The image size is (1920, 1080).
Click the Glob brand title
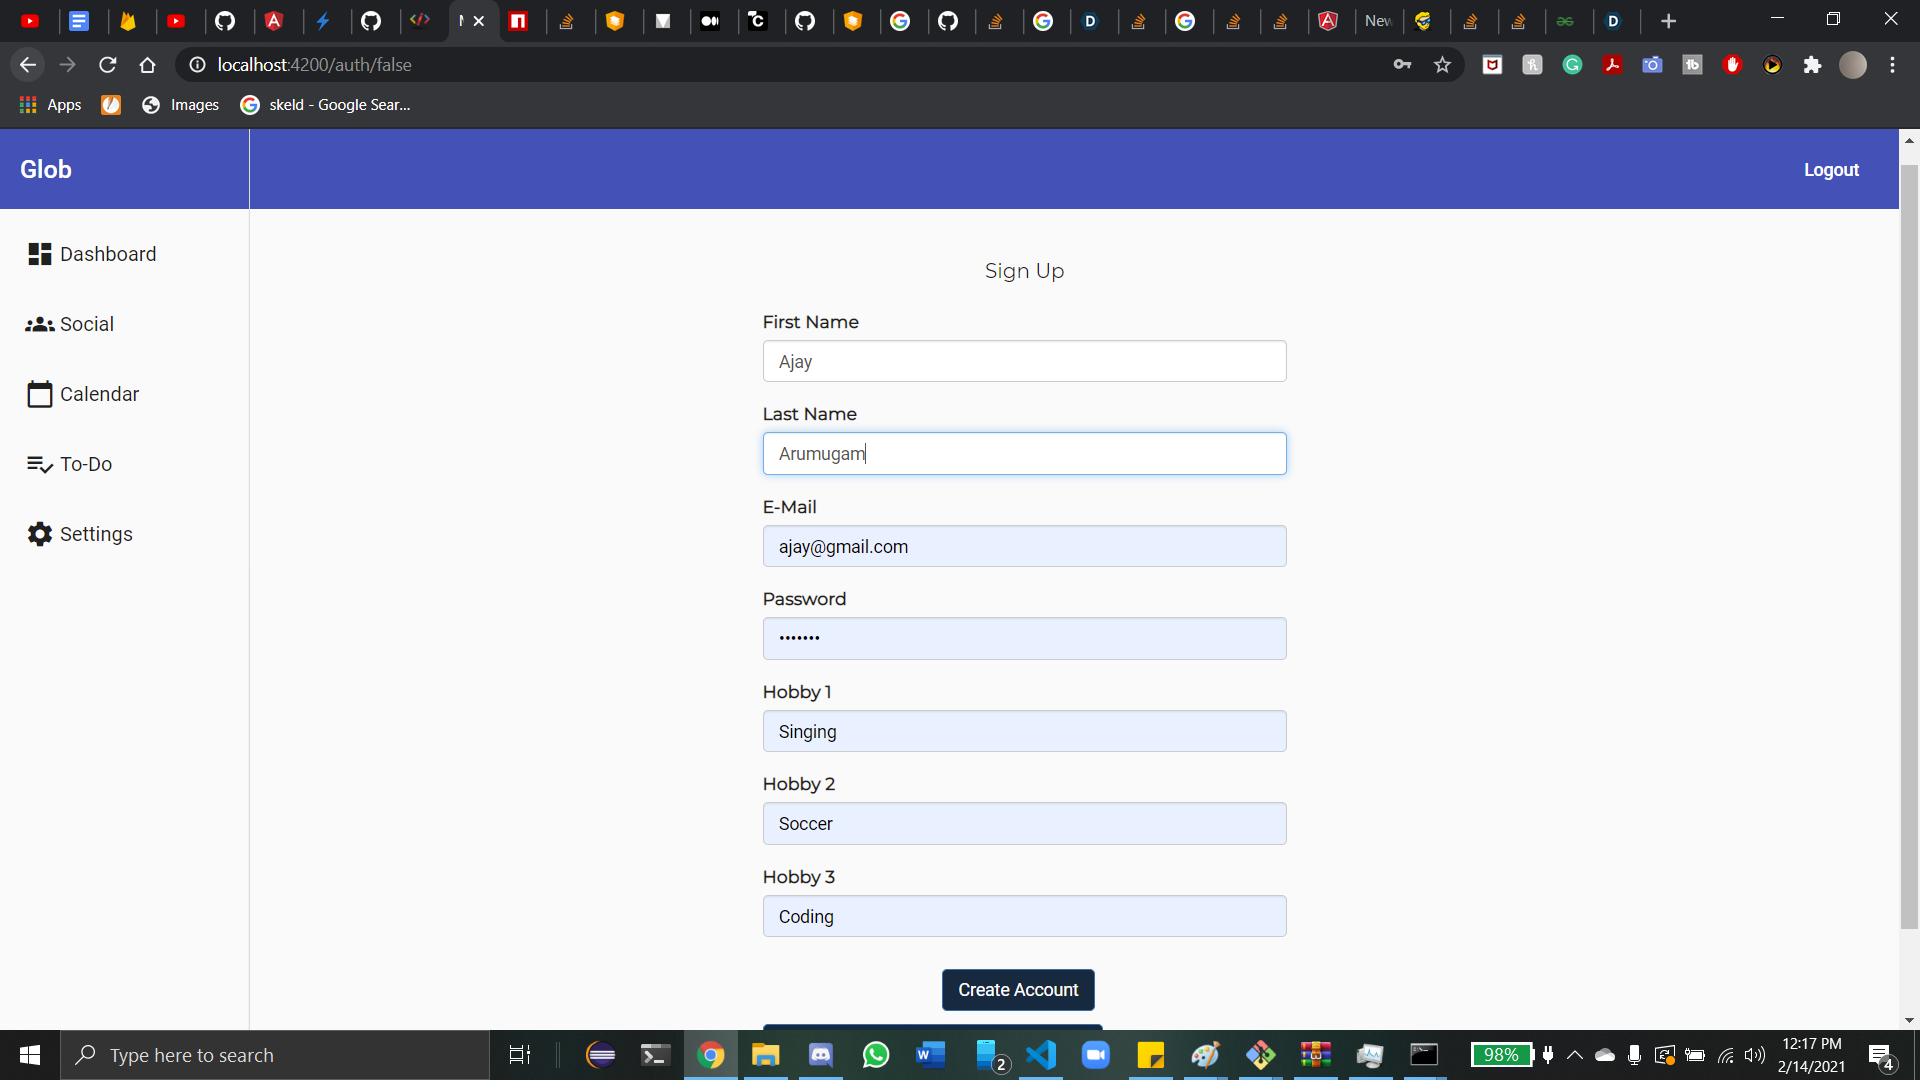pyautogui.click(x=46, y=170)
